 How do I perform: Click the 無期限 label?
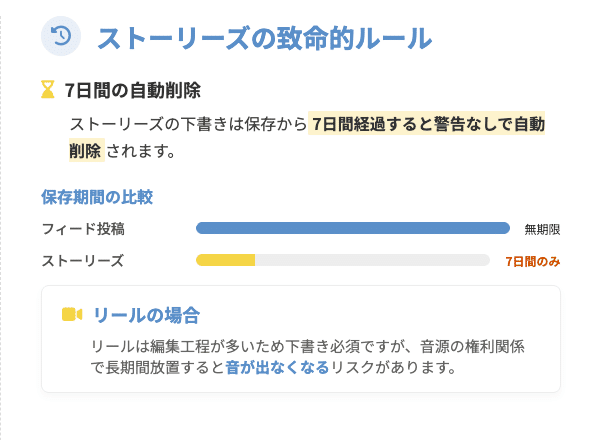(x=542, y=229)
